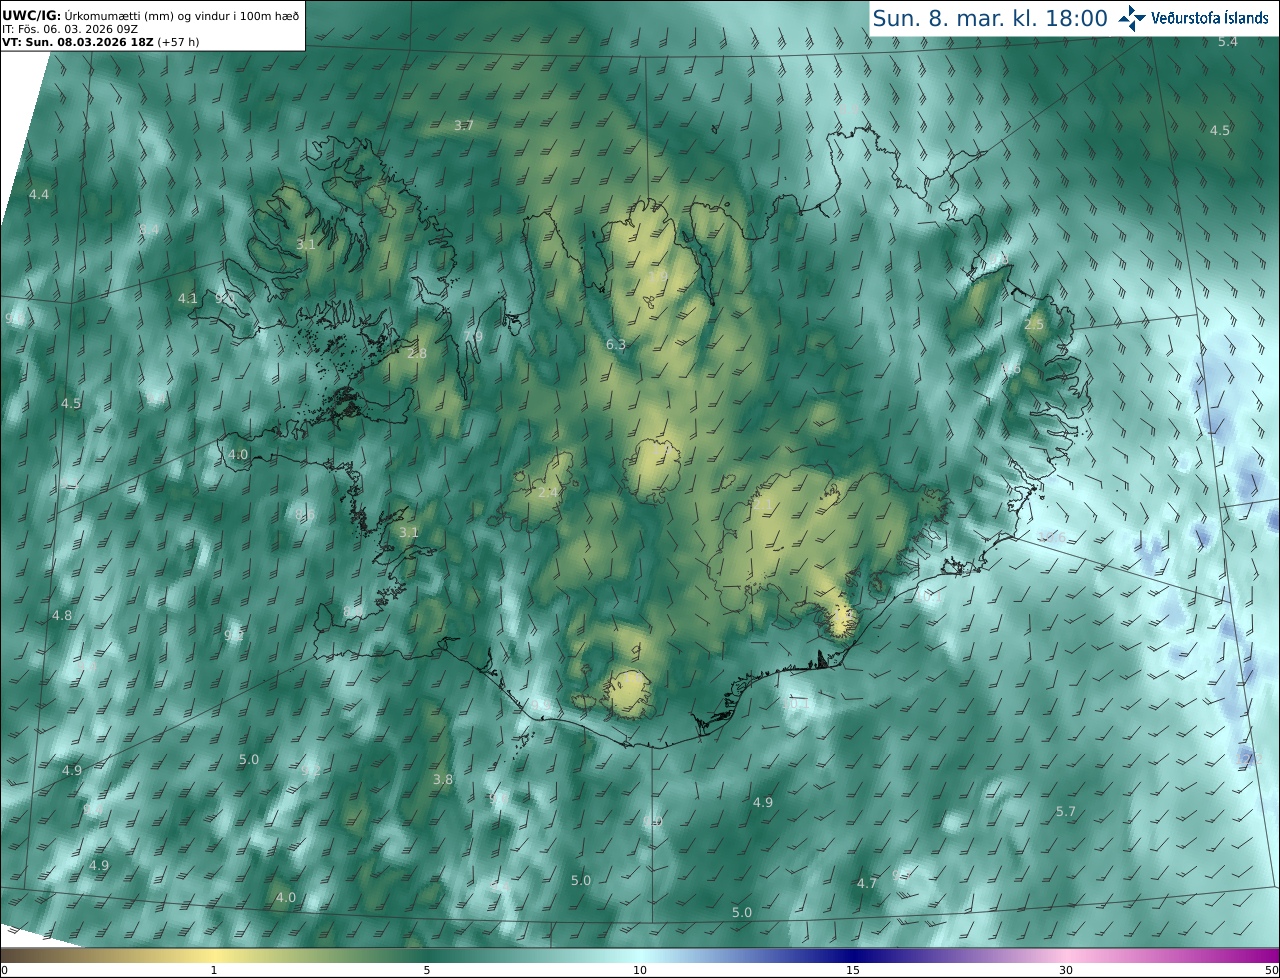
Task: Click the 2.8 value label
Action: coord(417,353)
